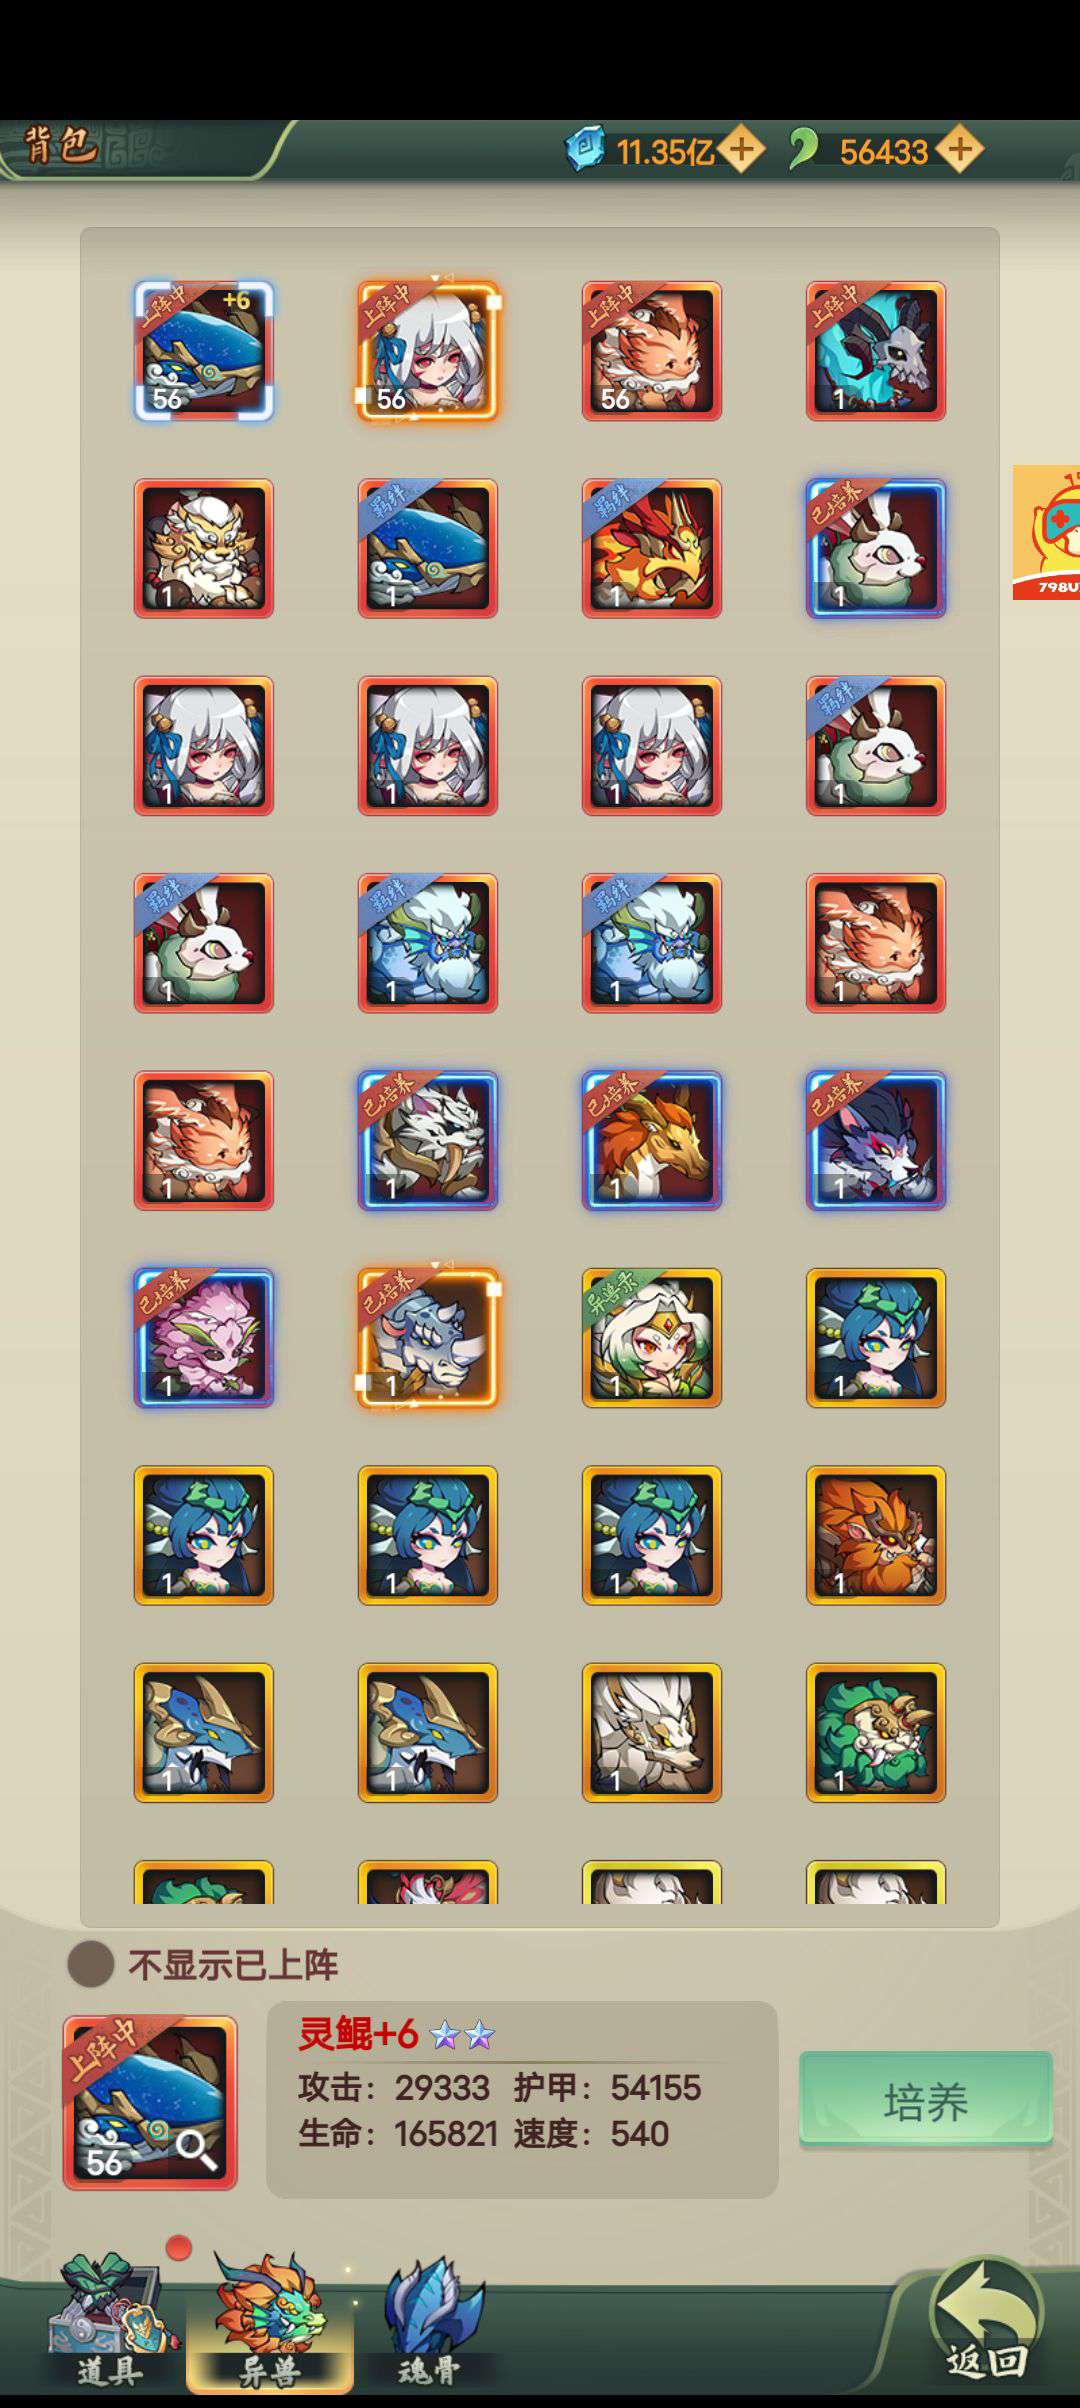The image size is (1080, 2408).
Task: Choose the golden dragon head beast marked 已培养
Action: click(652, 1140)
